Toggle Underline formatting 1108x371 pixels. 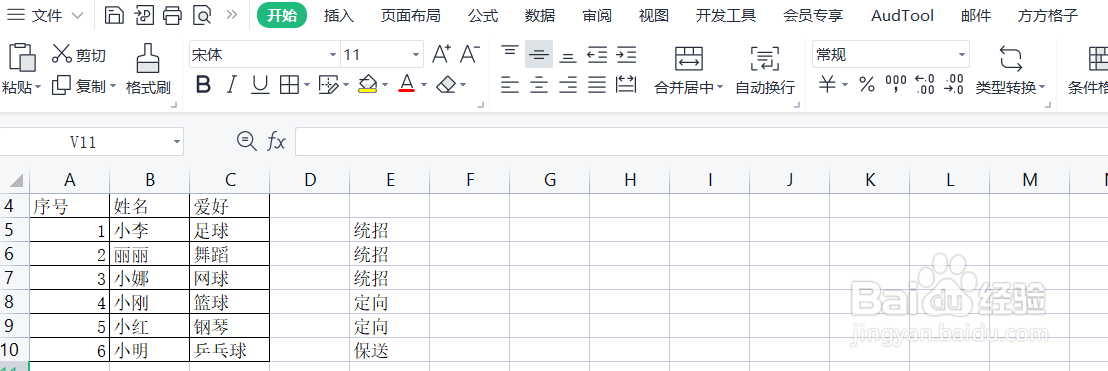pos(260,86)
